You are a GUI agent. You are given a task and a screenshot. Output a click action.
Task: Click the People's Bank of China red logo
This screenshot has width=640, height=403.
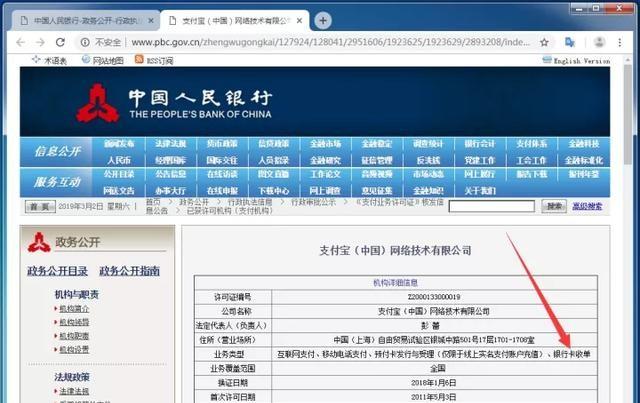pos(98,103)
